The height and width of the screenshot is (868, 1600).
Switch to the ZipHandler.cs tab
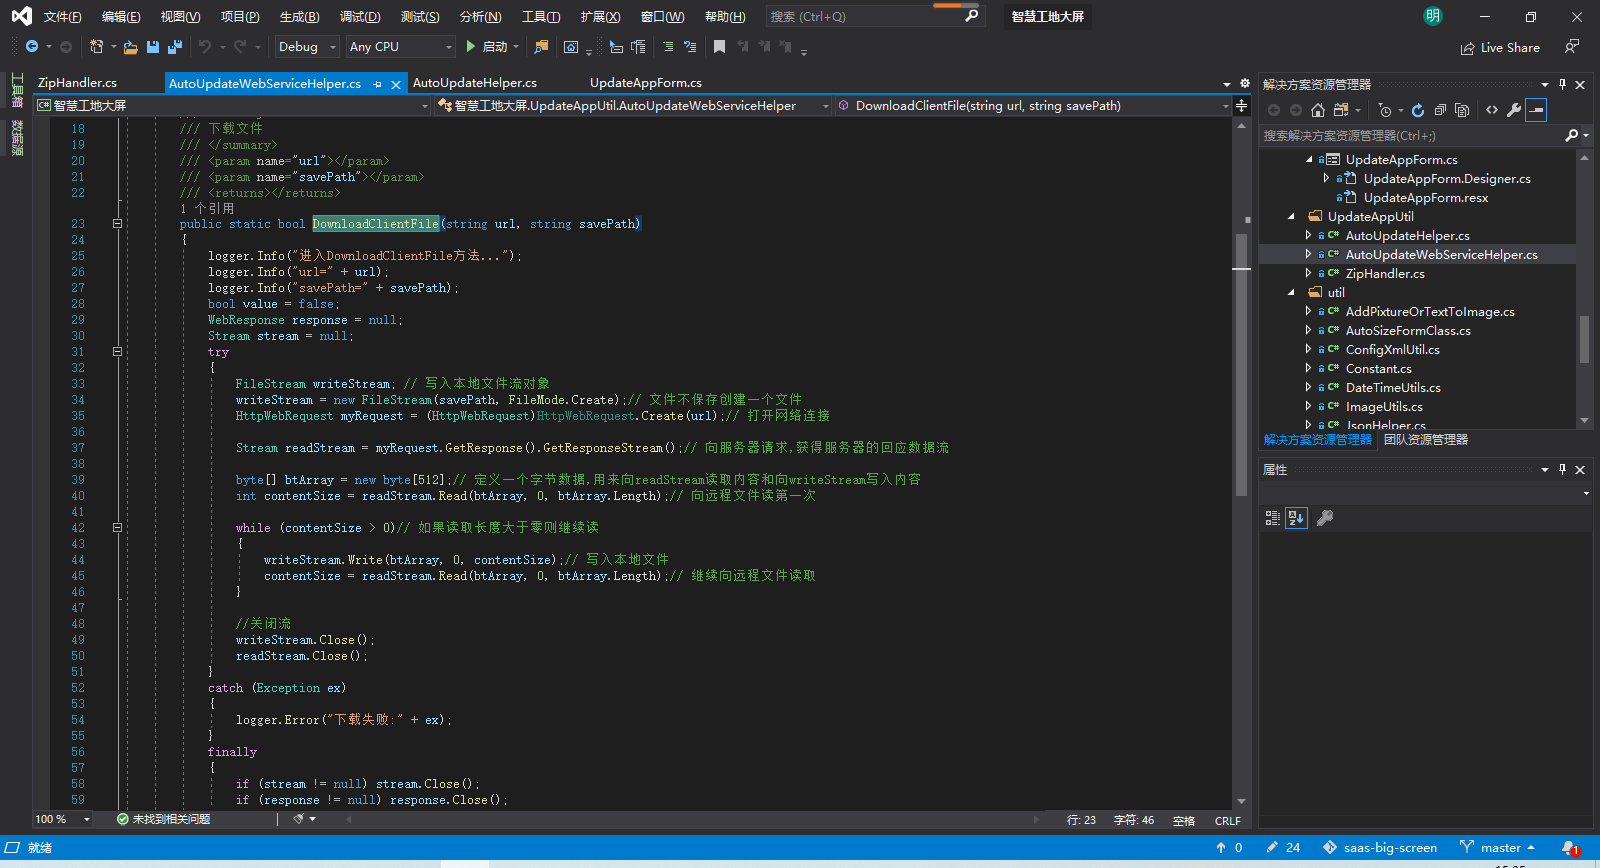point(77,83)
